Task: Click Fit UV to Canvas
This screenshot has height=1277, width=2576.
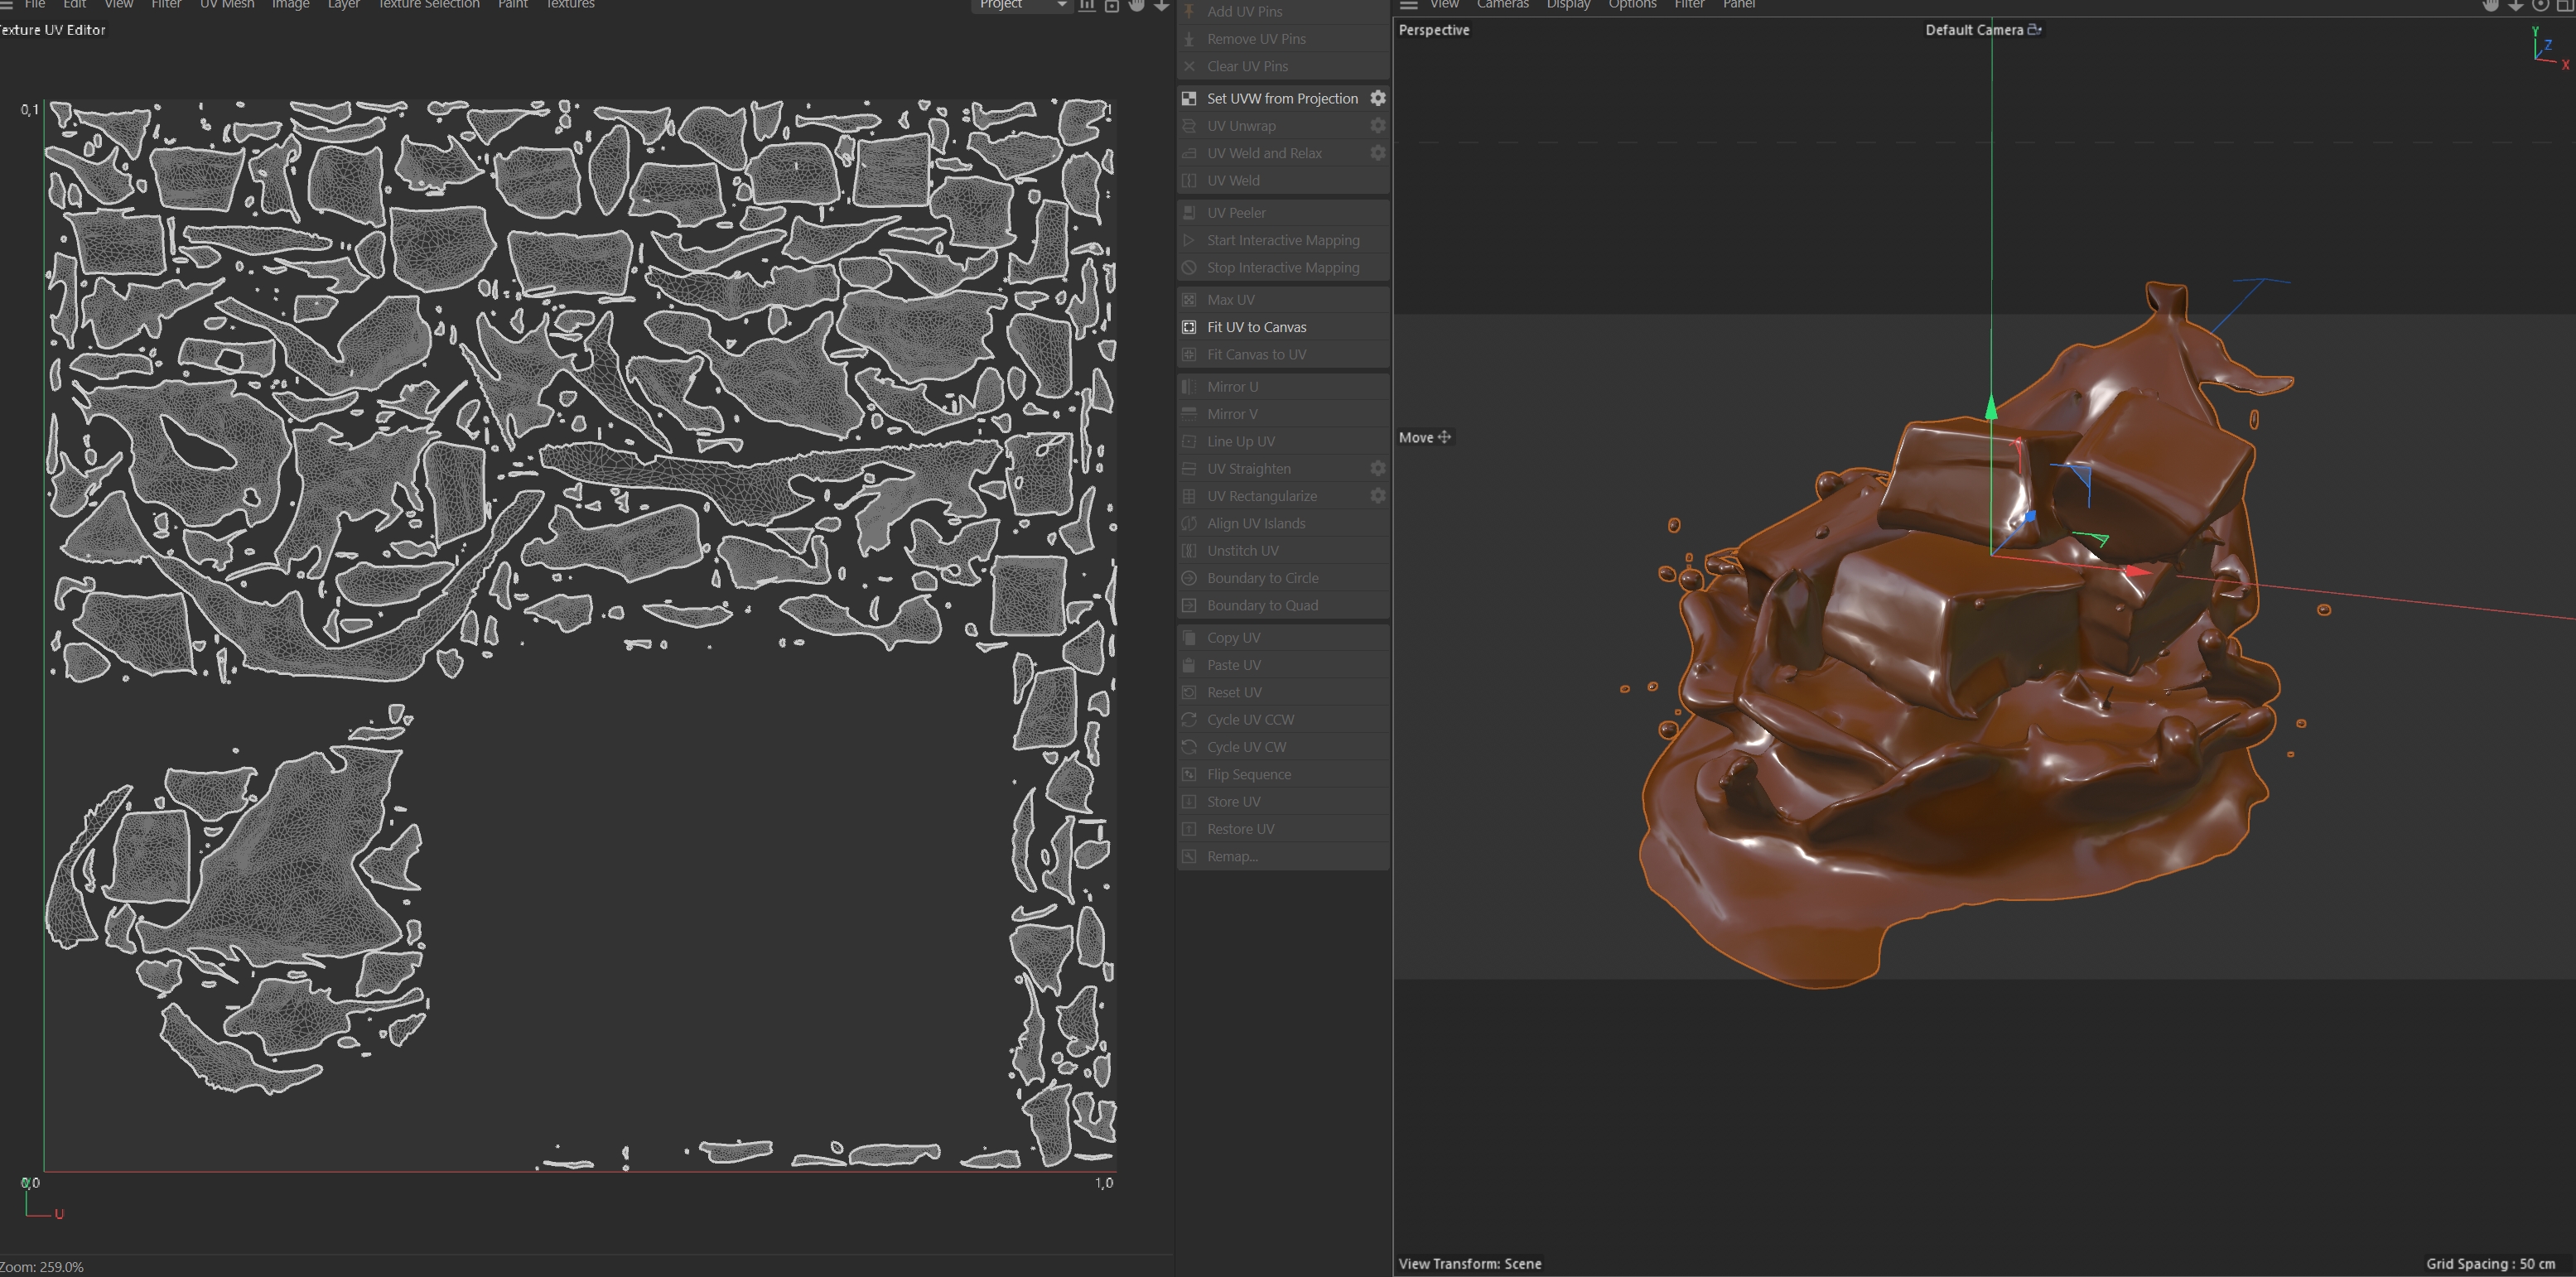Action: coord(1256,327)
